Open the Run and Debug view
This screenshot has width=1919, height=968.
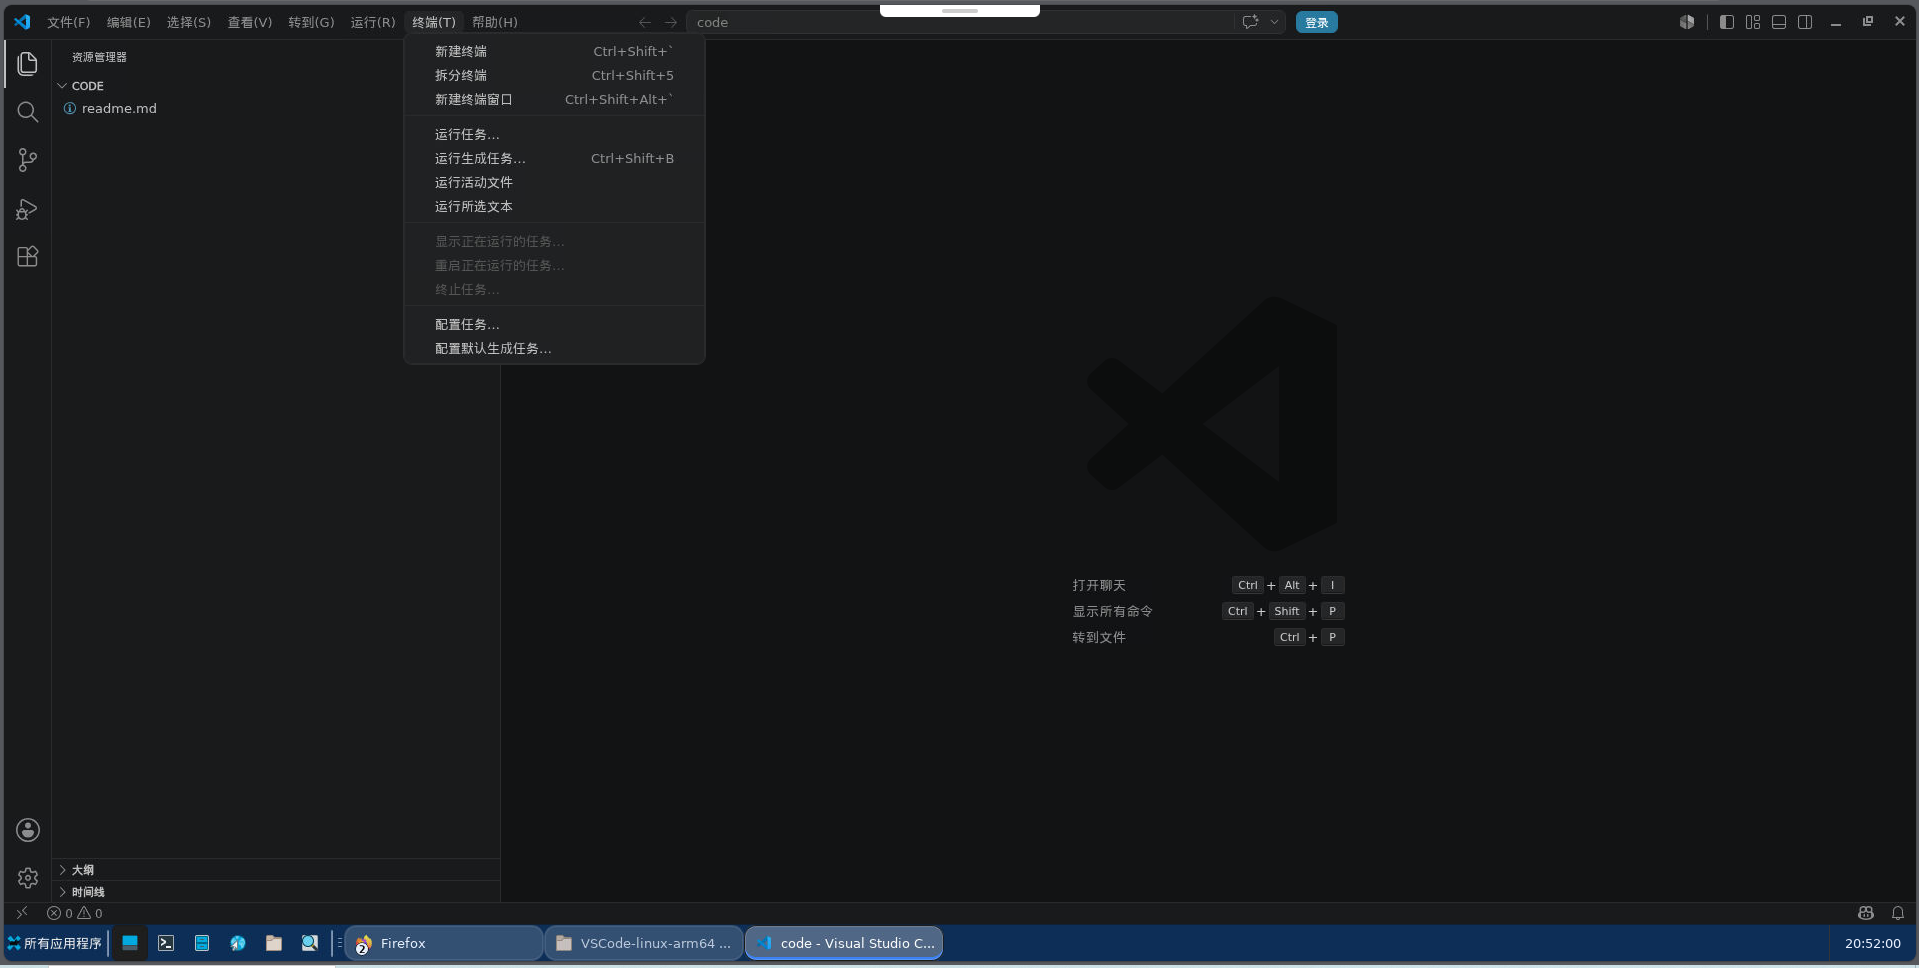[28, 209]
